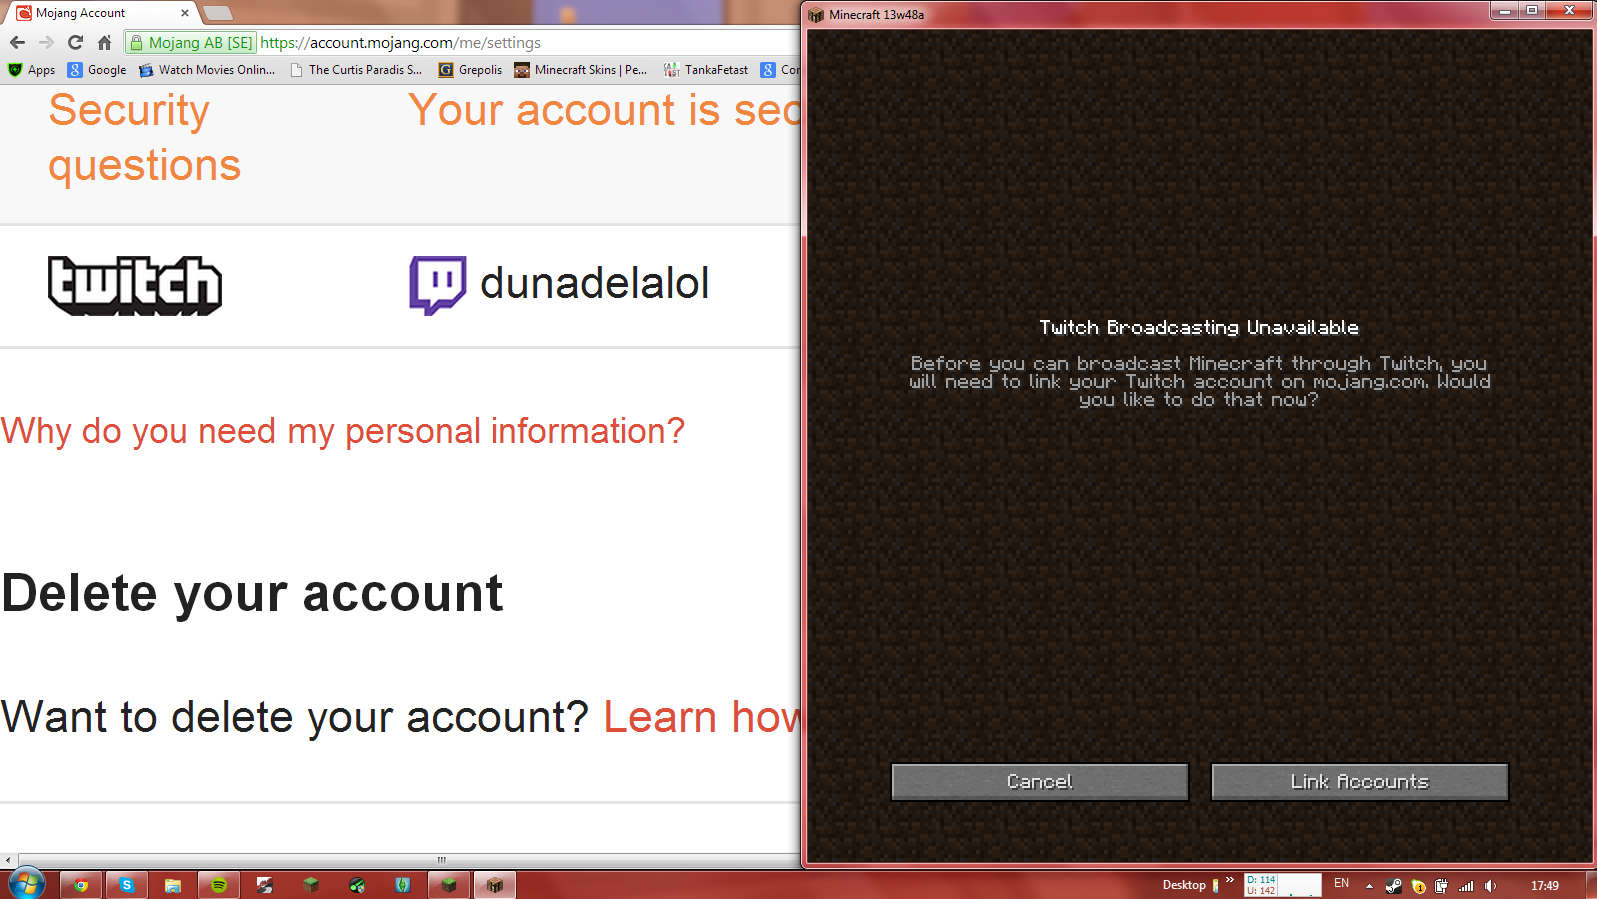Open the Windows Start menu

tap(26, 884)
